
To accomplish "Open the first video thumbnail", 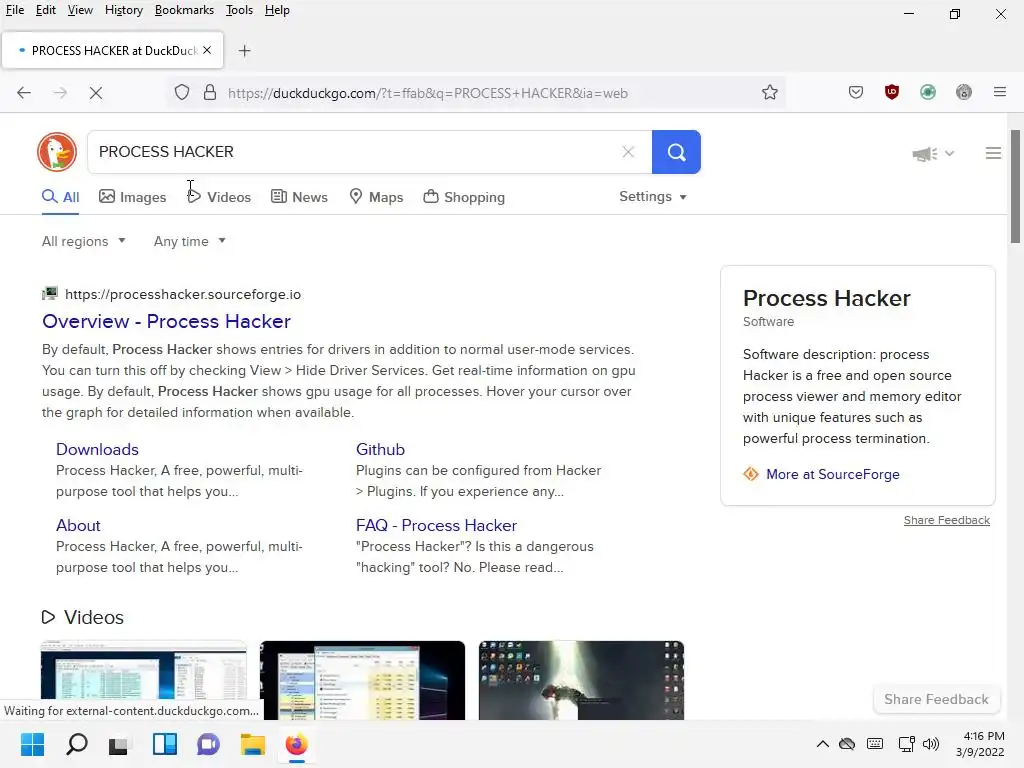I will [x=144, y=680].
